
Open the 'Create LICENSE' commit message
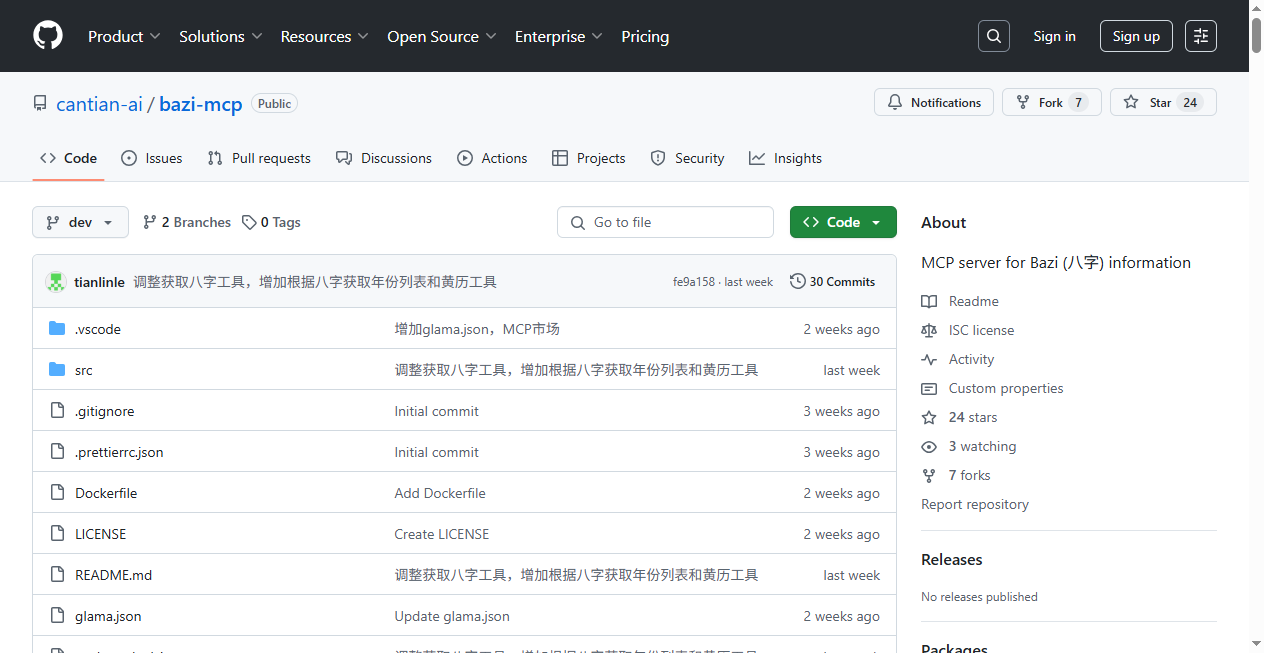[x=442, y=534]
